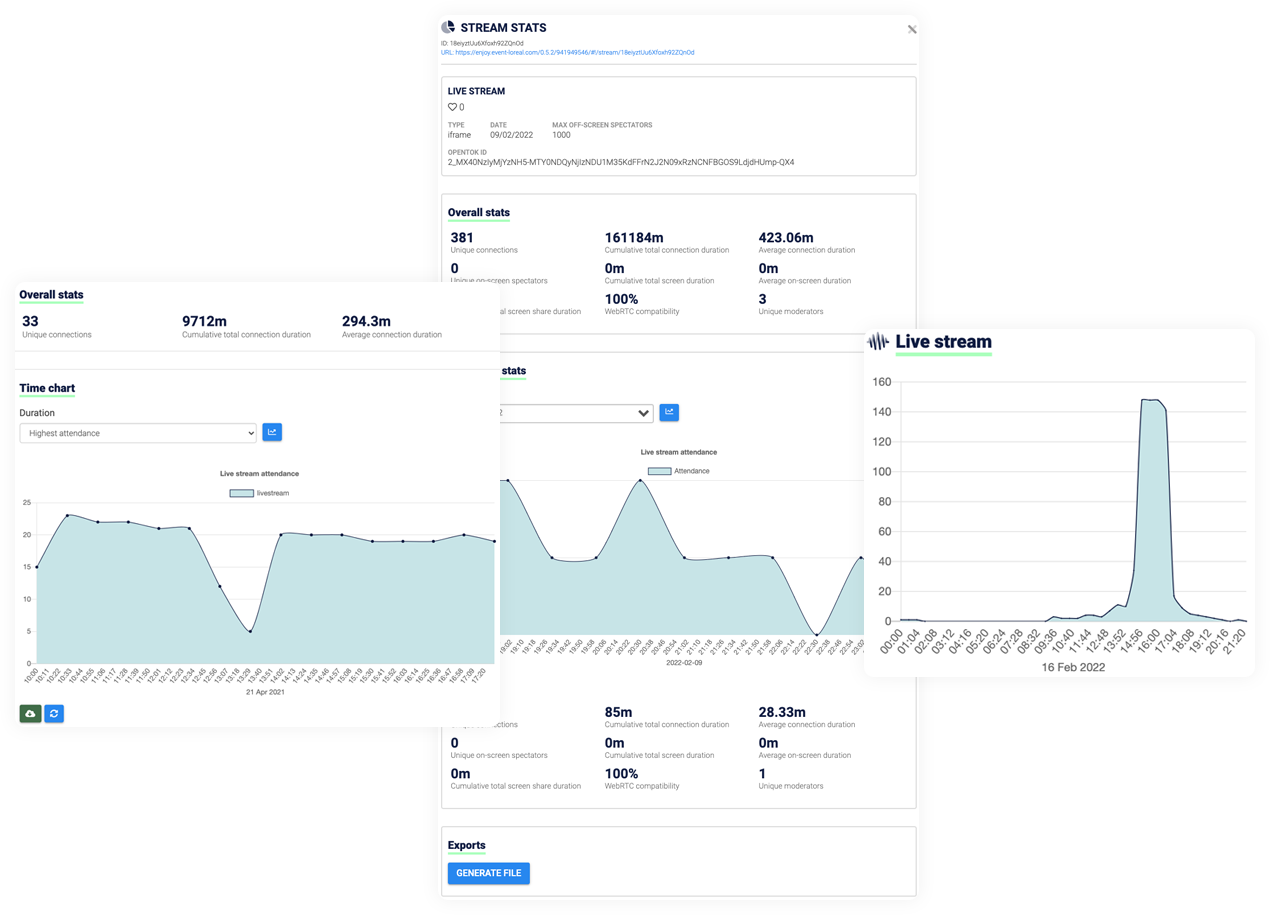1270x915 pixels.
Task: Click the 28.33m average connection value
Action: point(782,712)
